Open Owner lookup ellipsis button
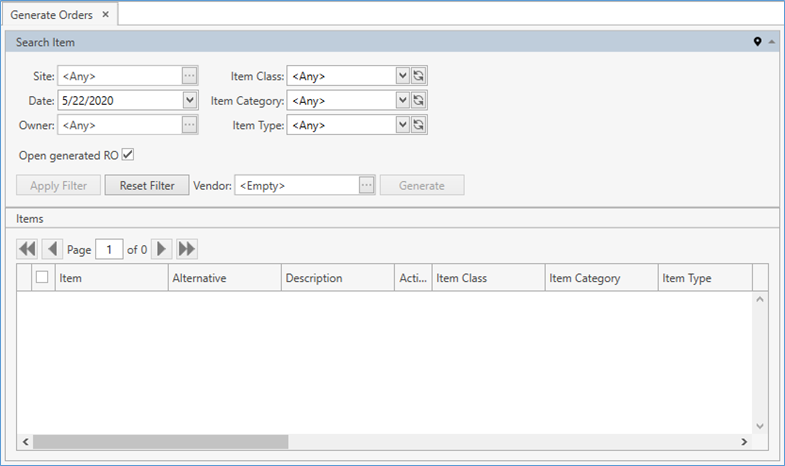This screenshot has height=466, width=785. pos(190,125)
